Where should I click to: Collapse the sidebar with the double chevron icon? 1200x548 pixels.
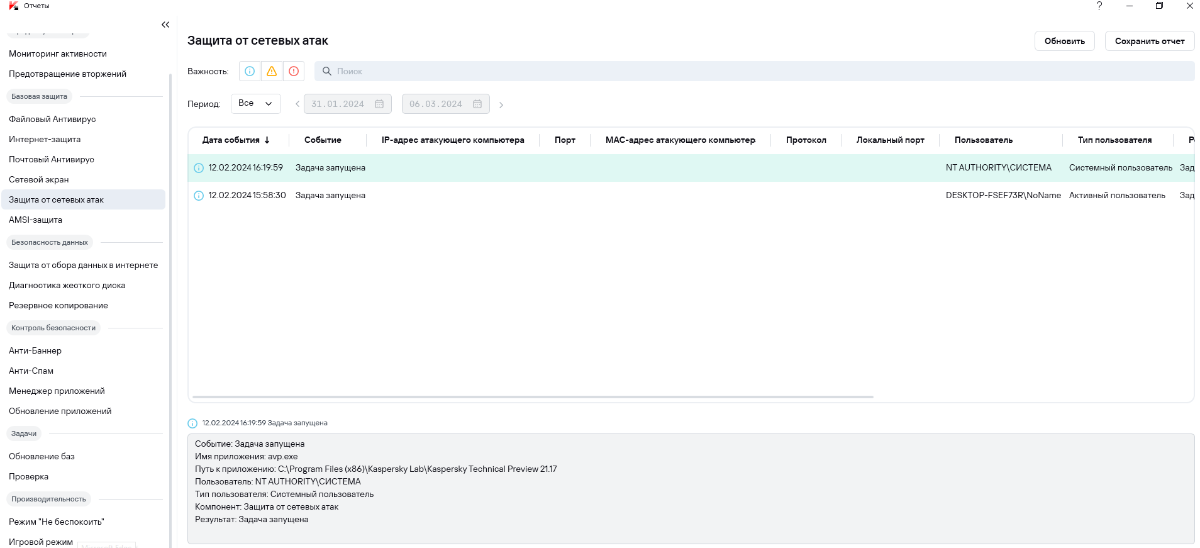click(165, 25)
